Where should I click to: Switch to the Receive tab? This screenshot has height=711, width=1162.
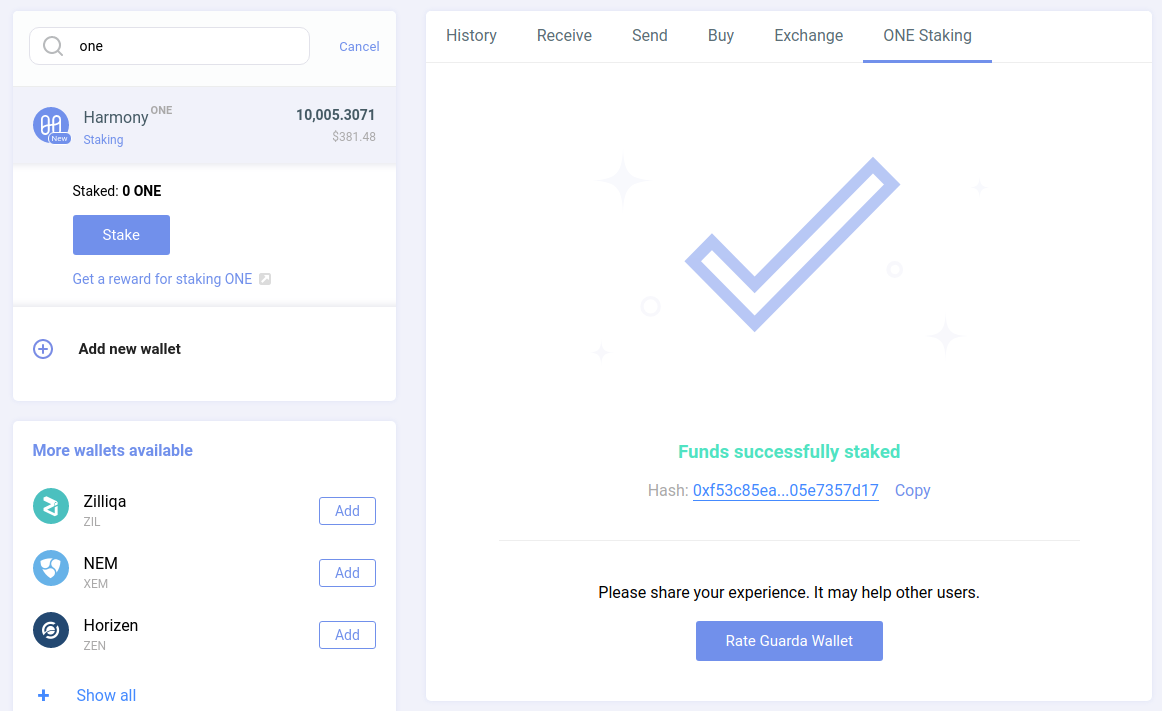coord(564,36)
